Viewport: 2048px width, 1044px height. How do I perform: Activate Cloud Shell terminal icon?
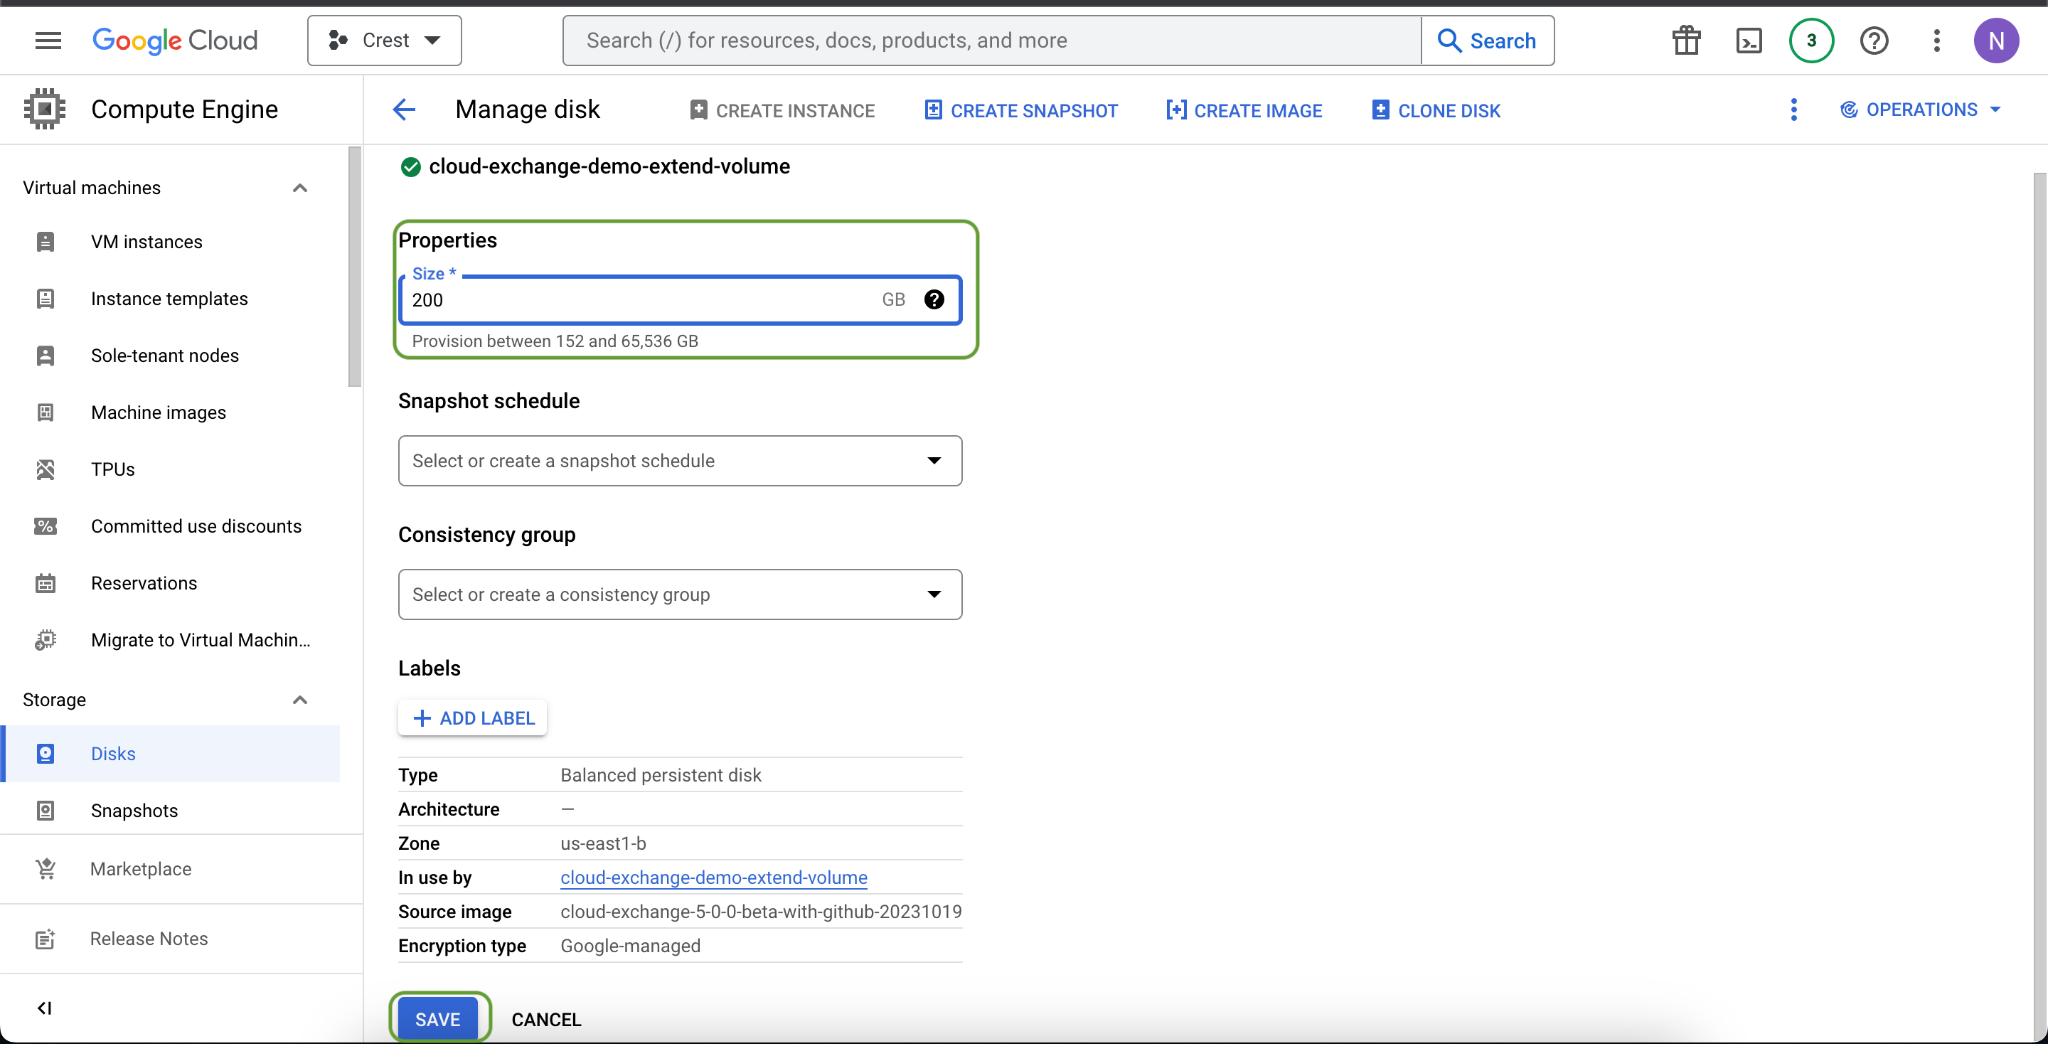pyautogui.click(x=1749, y=40)
